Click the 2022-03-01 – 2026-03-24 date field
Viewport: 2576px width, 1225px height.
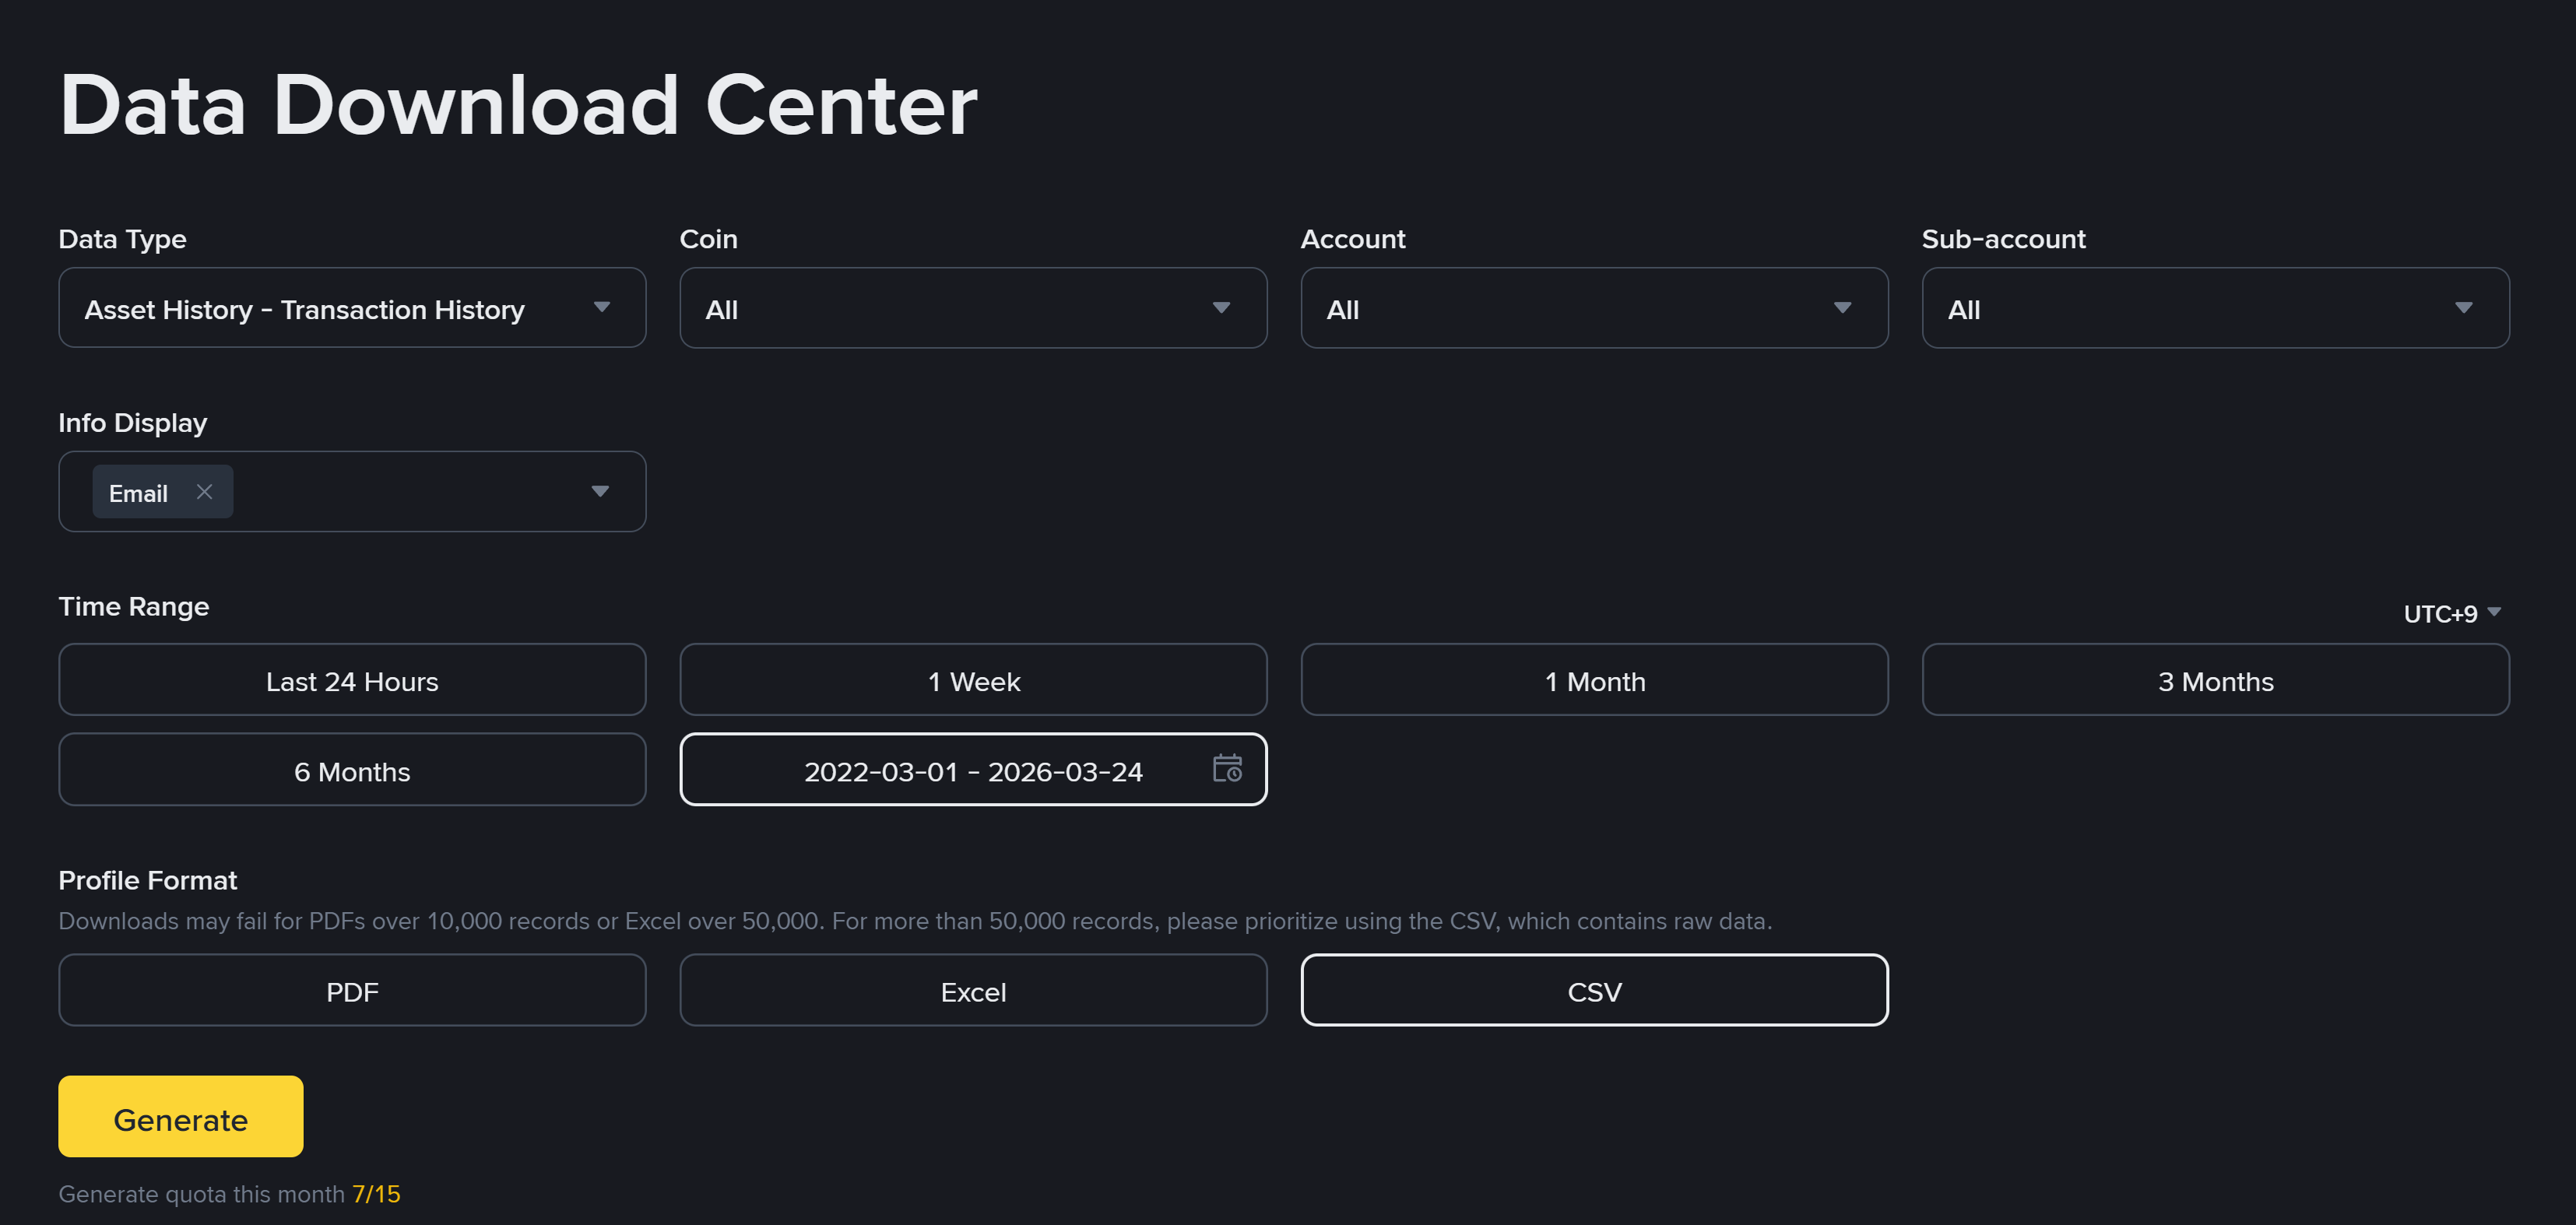[973, 770]
